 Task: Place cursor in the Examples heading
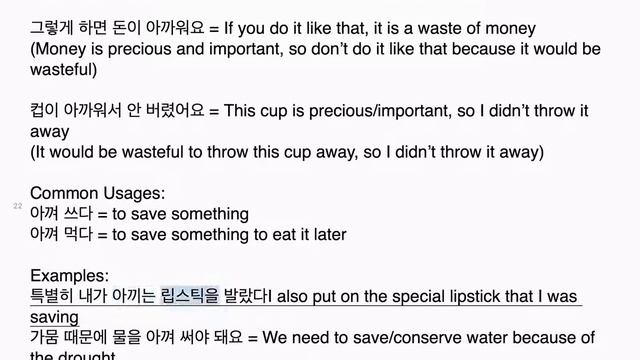click(x=69, y=276)
